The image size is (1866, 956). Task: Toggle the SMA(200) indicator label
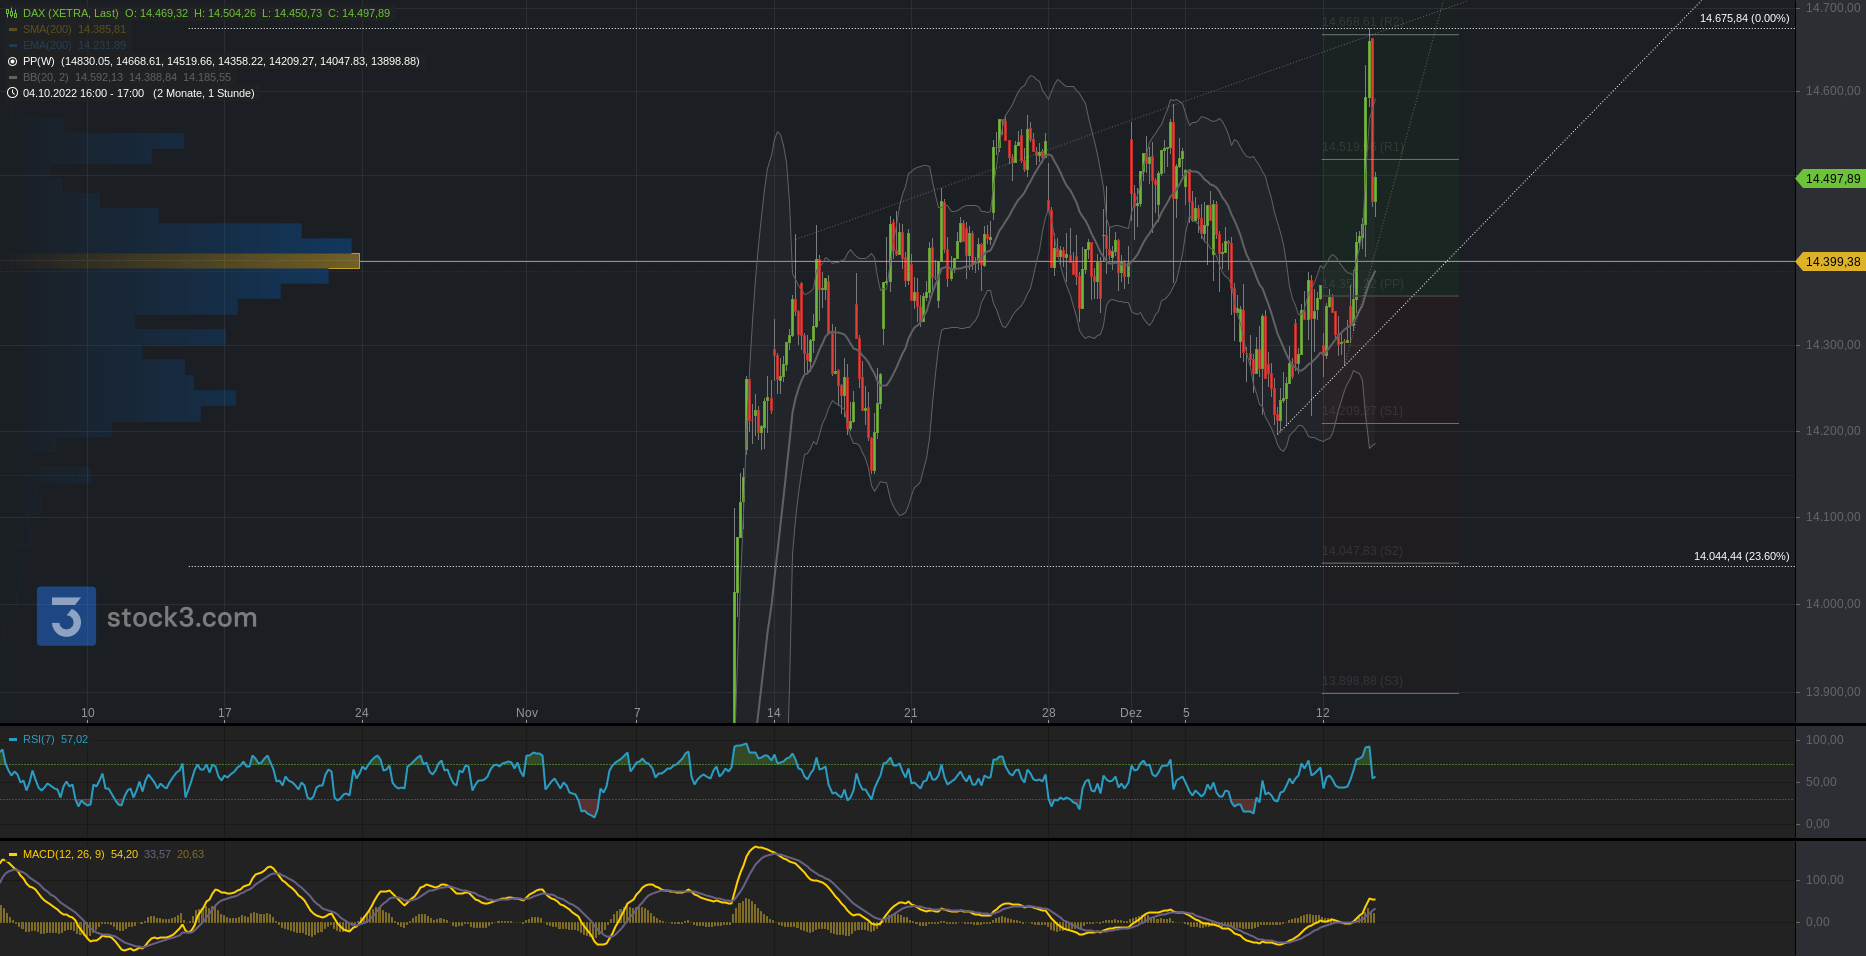point(46,29)
